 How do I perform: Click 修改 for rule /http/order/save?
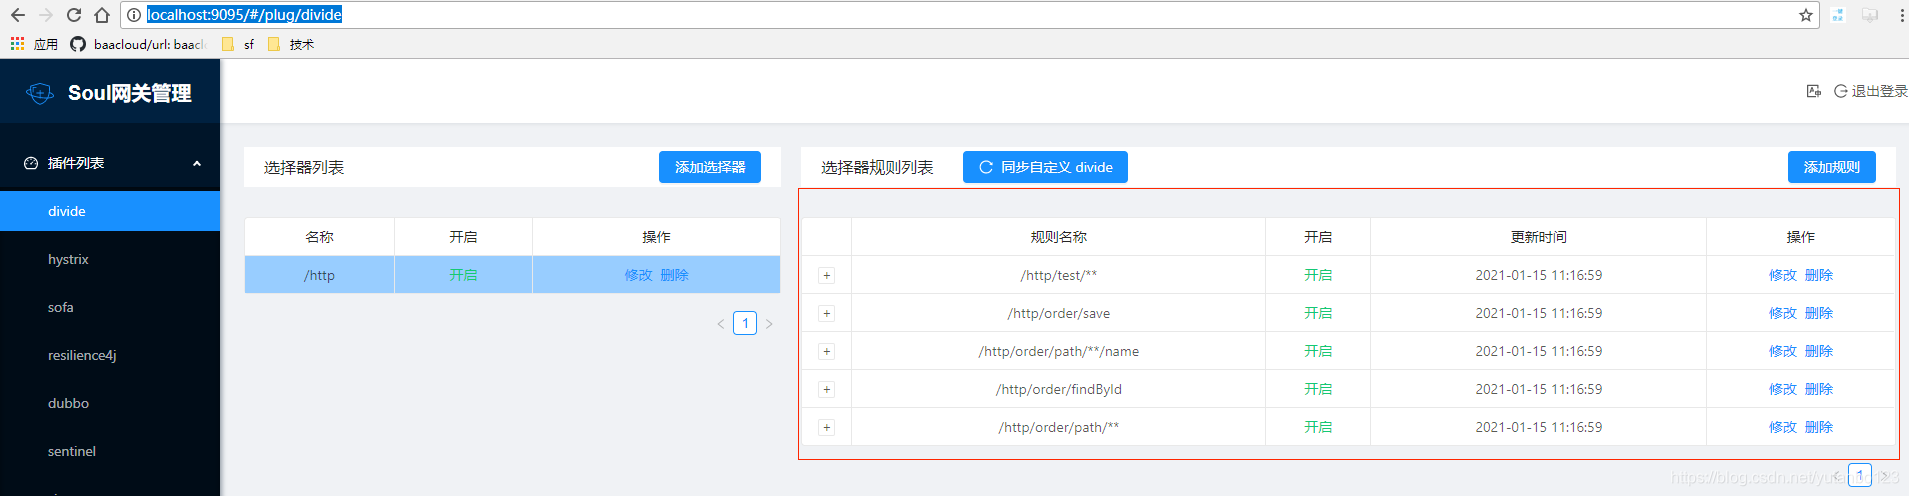pyautogui.click(x=1782, y=313)
